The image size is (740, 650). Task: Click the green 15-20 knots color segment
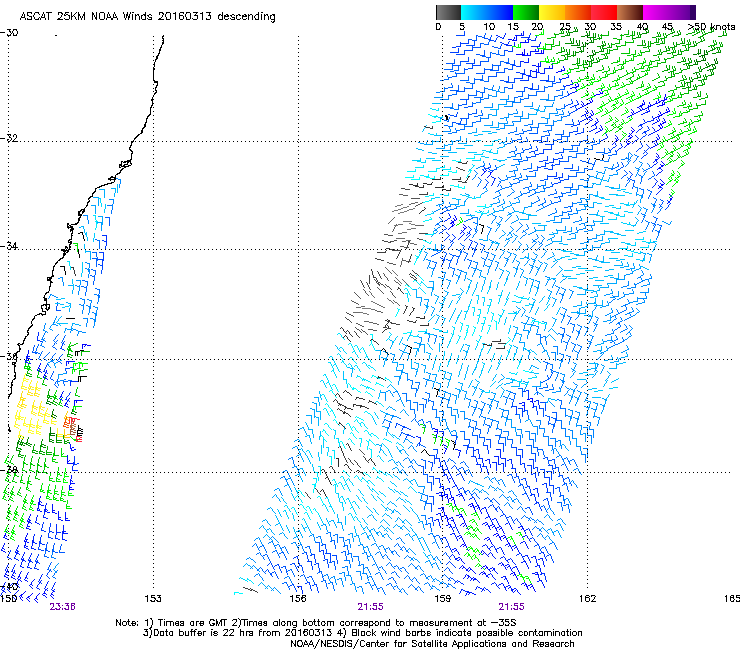click(526, 12)
